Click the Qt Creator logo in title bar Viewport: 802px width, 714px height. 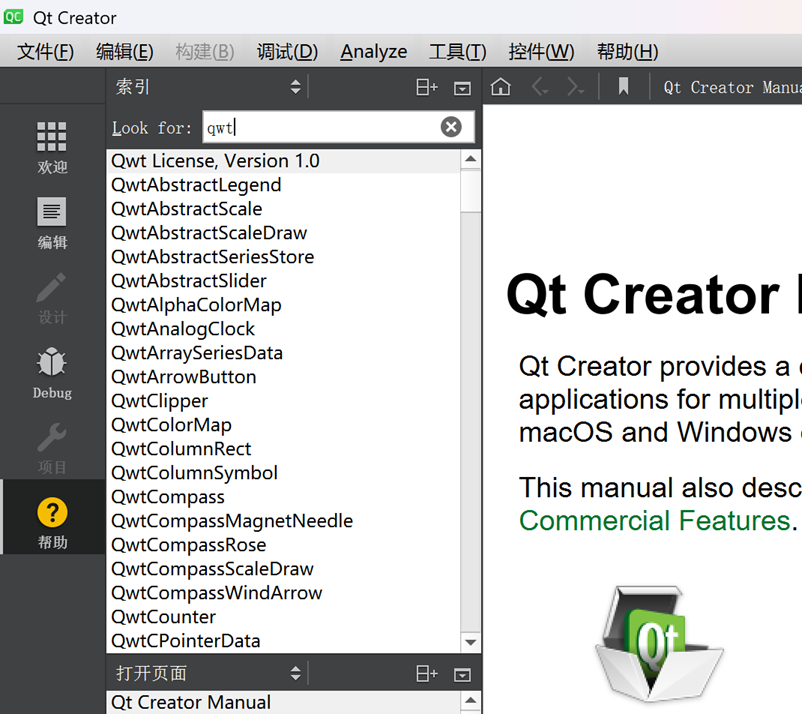tap(13, 17)
